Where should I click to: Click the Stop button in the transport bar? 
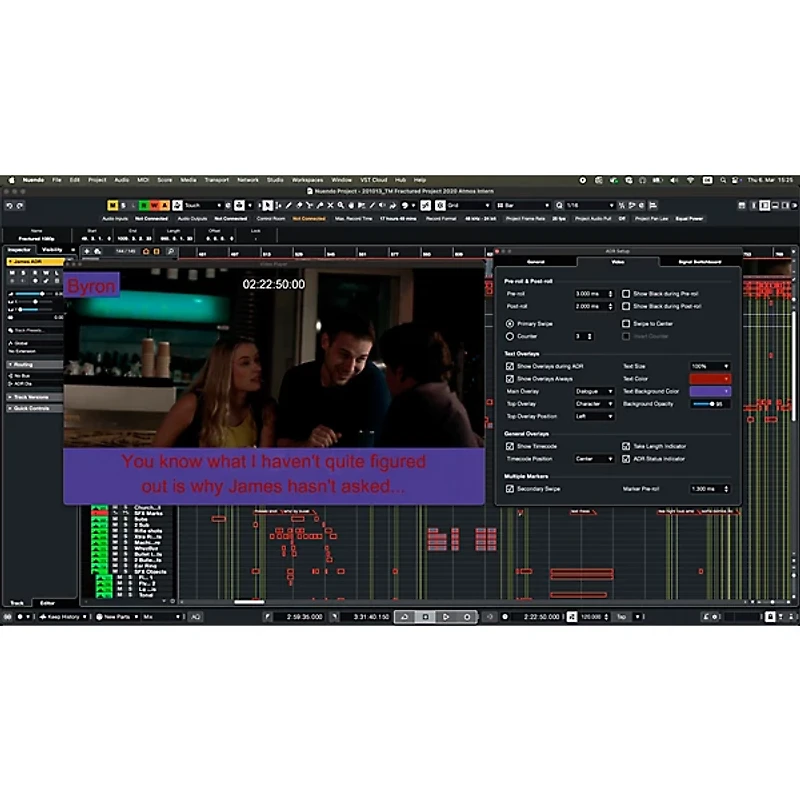click(425, 617)
